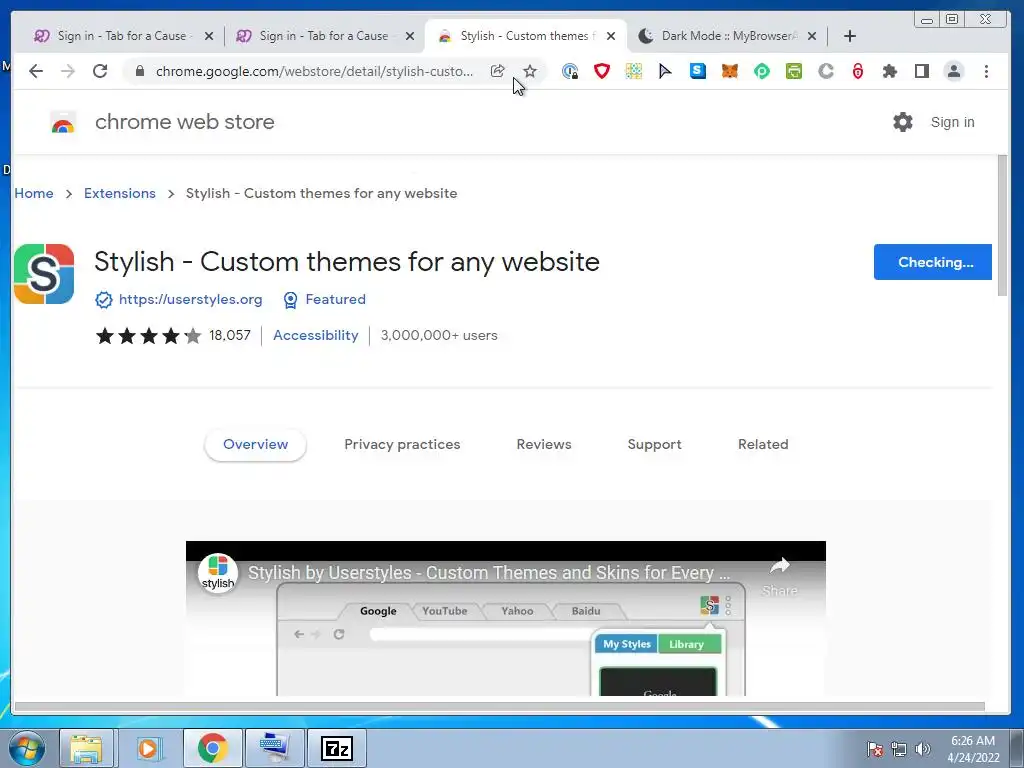Image resolution: width=1024 pixels, height=768 pixels.
Task: Click the stylish channel avatar on video
Action: [217, 573]
